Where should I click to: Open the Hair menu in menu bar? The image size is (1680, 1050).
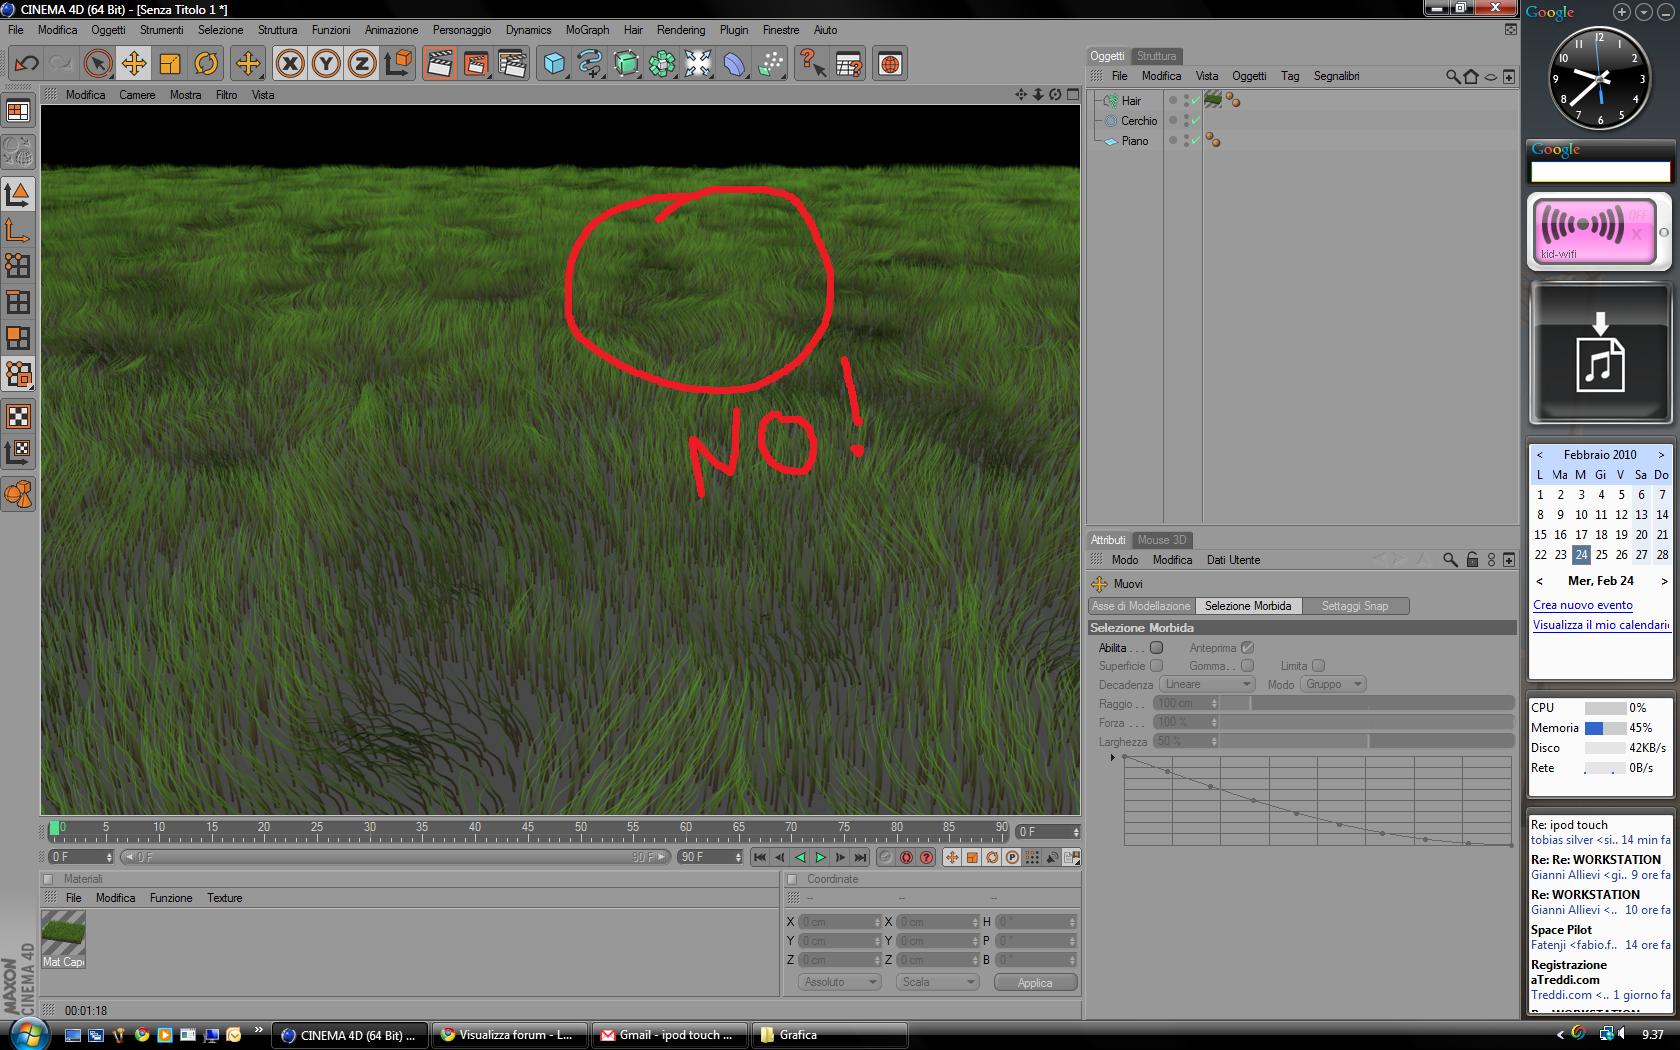[633, 30]
